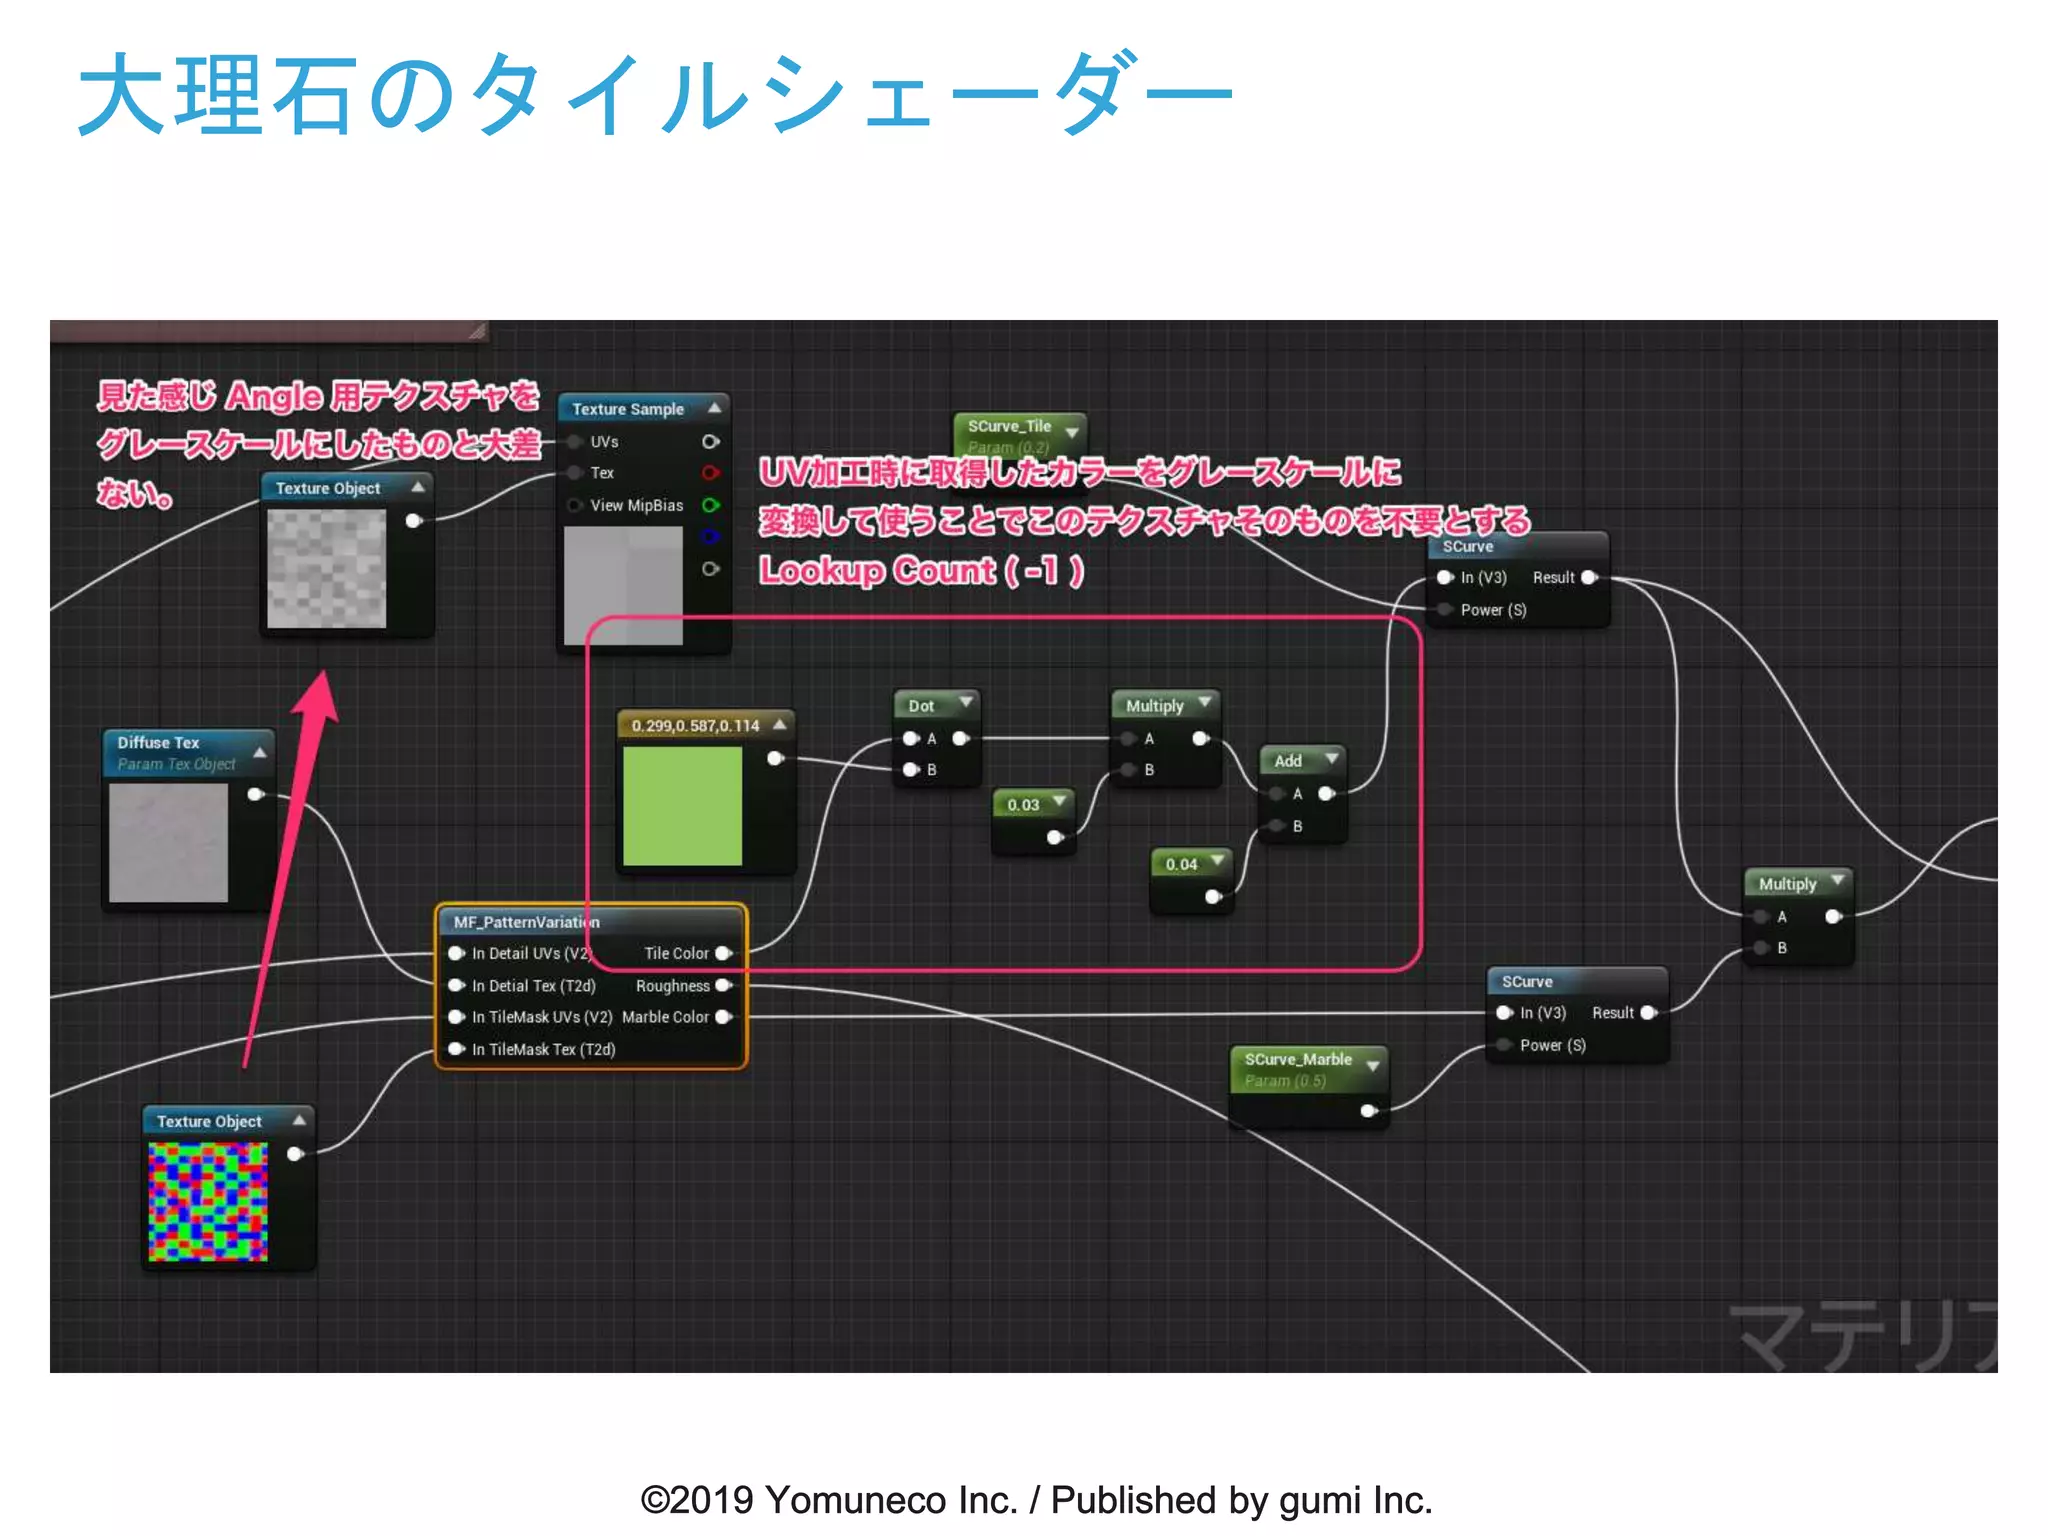The height and width of the screenshot is (1536, 2048).
Task: Expand the 0.03 constant node
Action: click(x=1059, y=802)
